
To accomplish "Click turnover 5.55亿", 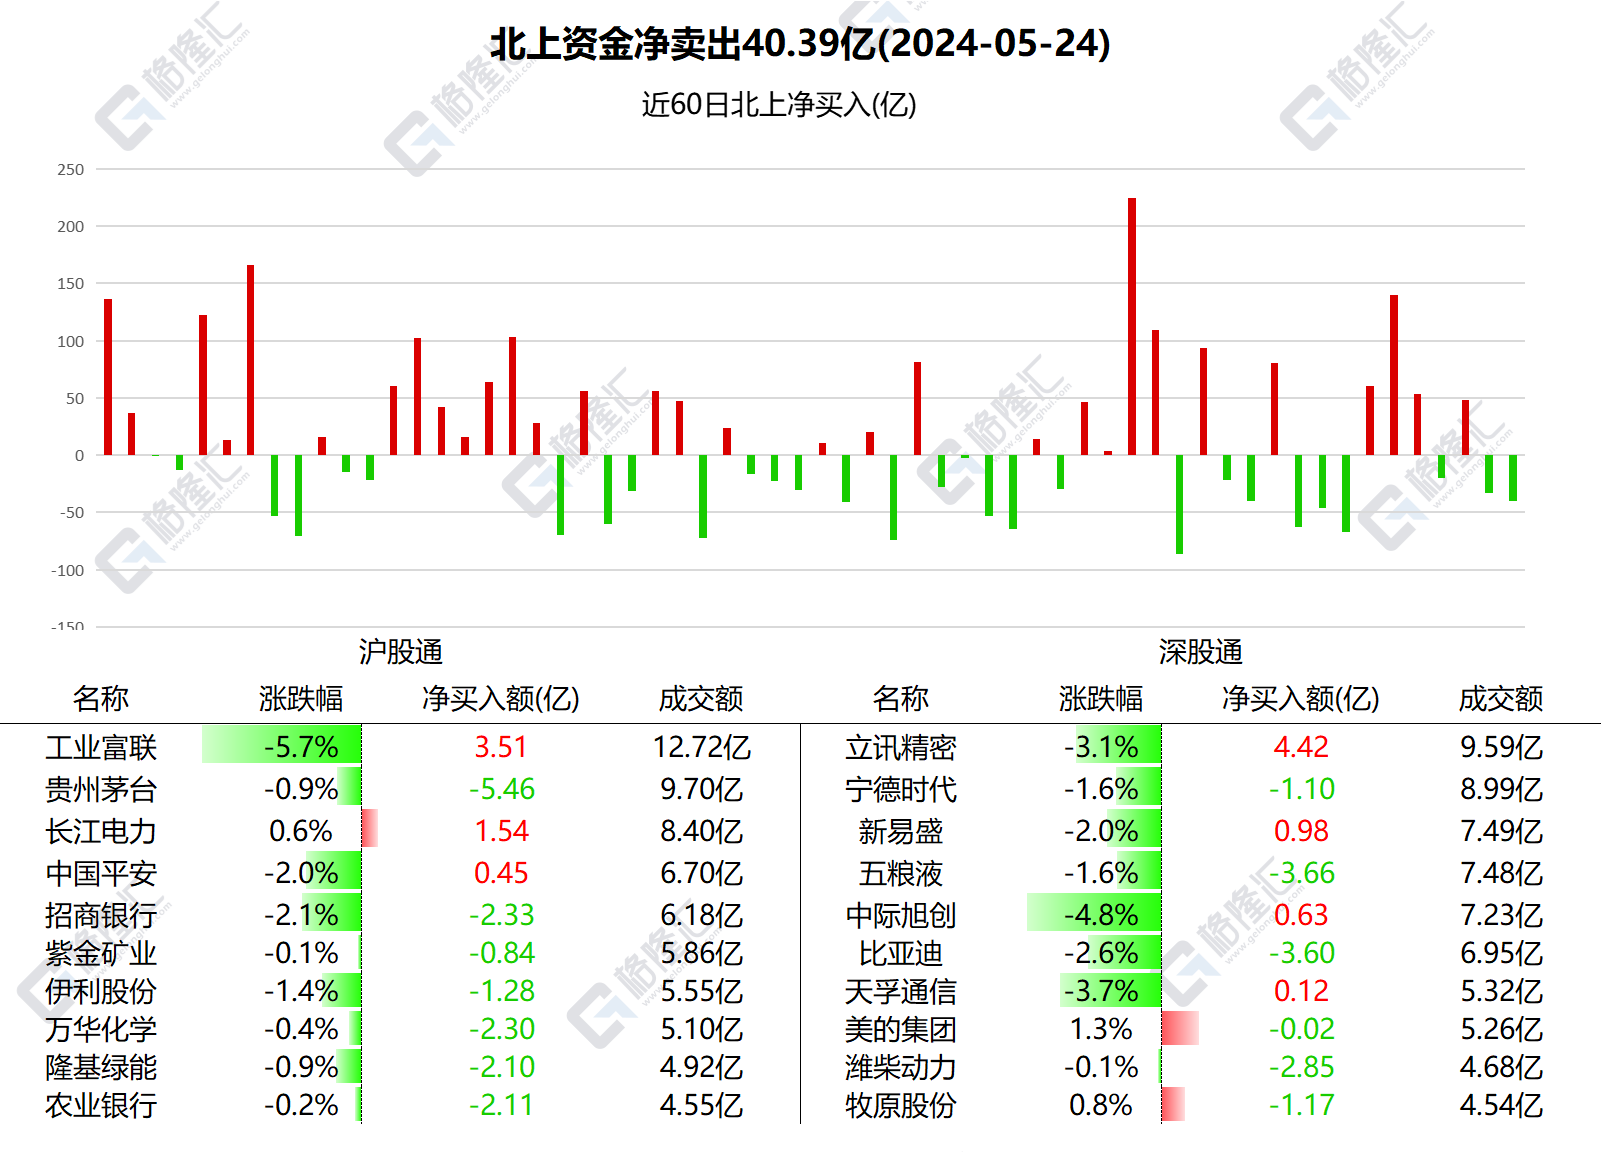I will (x=701, y=991).
